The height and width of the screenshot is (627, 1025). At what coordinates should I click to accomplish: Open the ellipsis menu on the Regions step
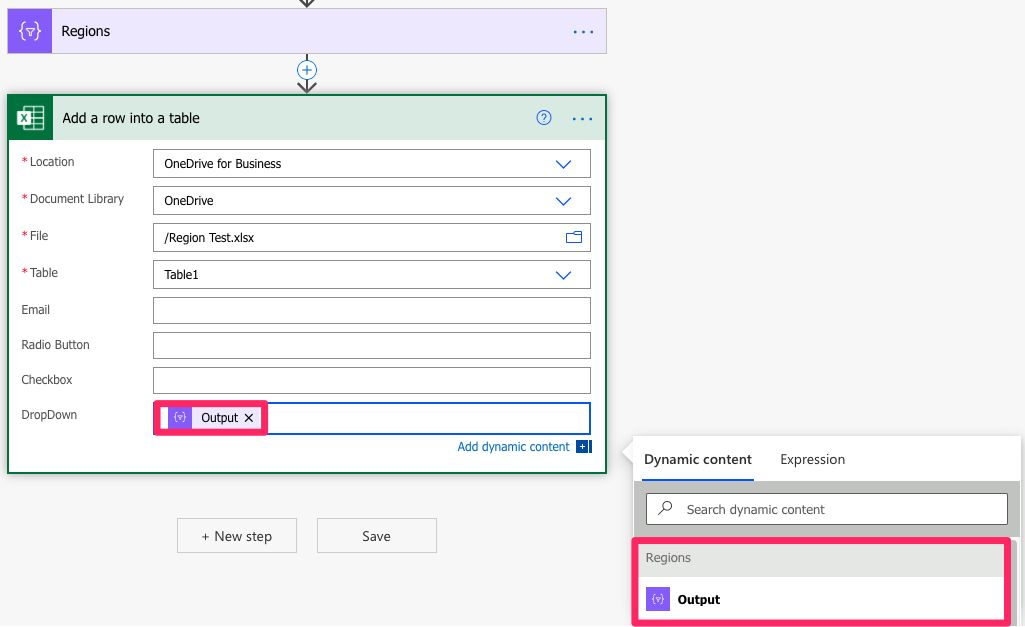(583, 31)
